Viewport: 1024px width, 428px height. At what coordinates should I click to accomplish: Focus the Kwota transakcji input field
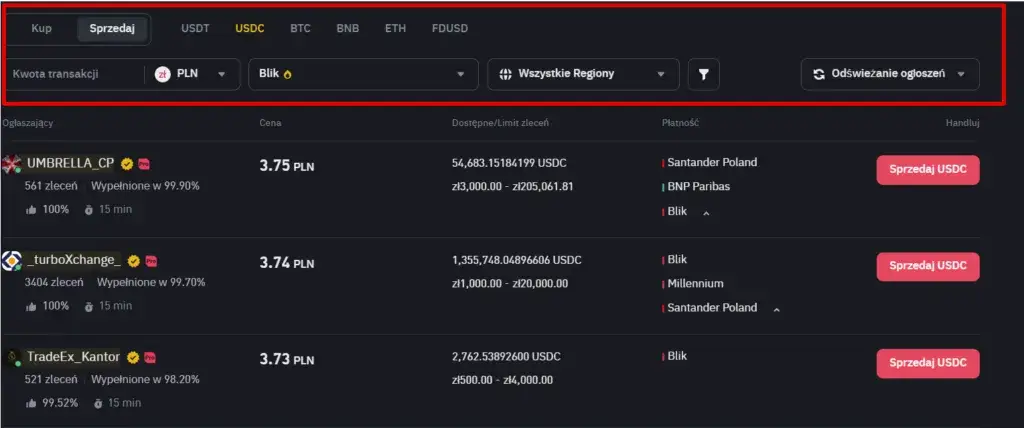[x=73, y=74]
